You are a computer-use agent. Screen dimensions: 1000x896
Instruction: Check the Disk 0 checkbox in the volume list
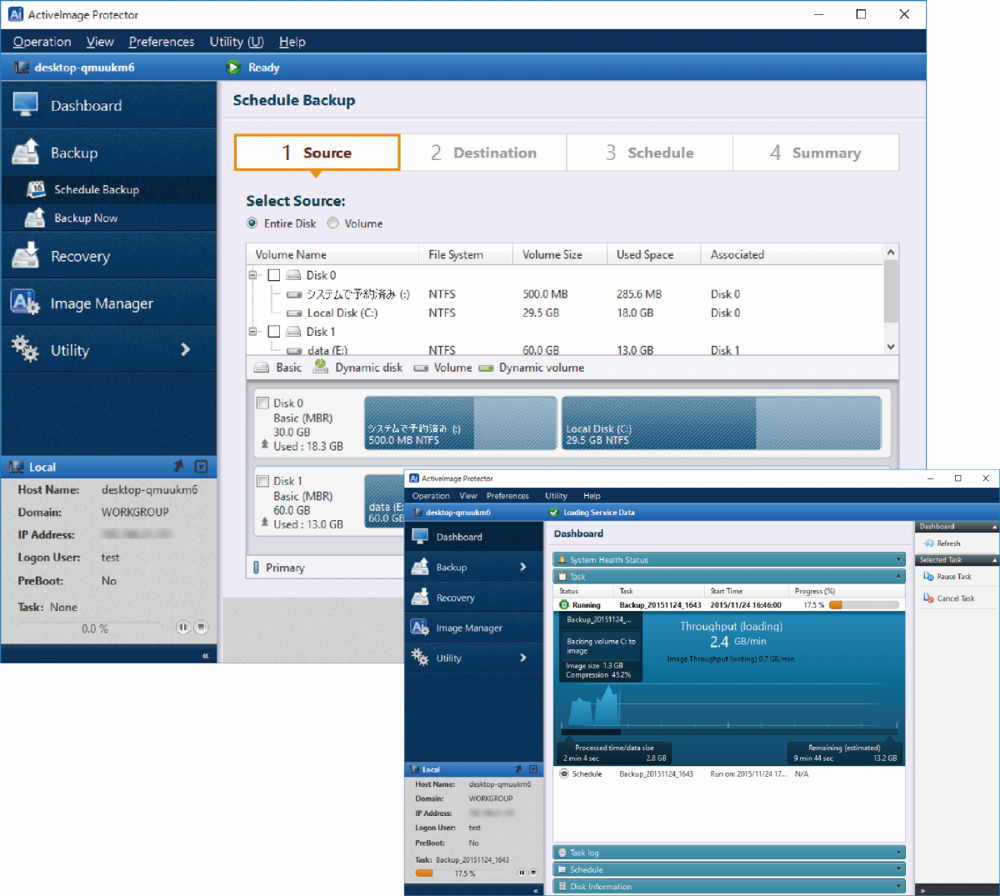tap(274, 275)
